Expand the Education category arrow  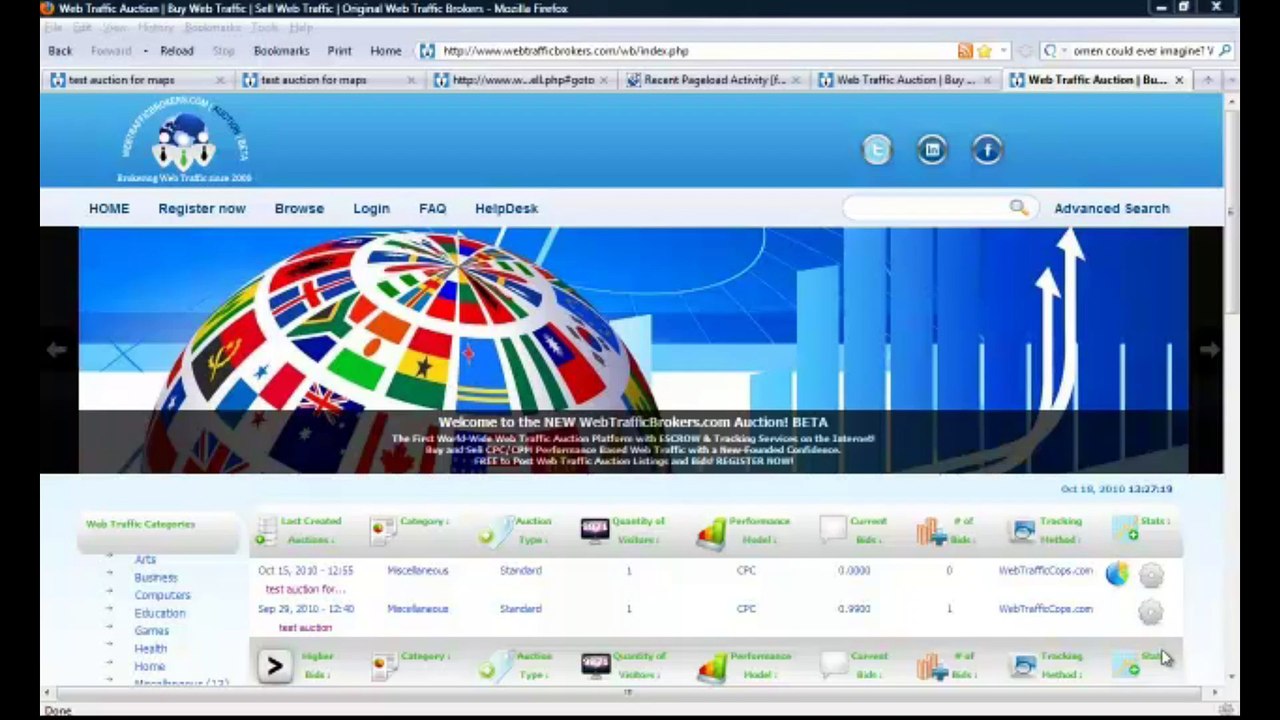click(x=110, y=609)
